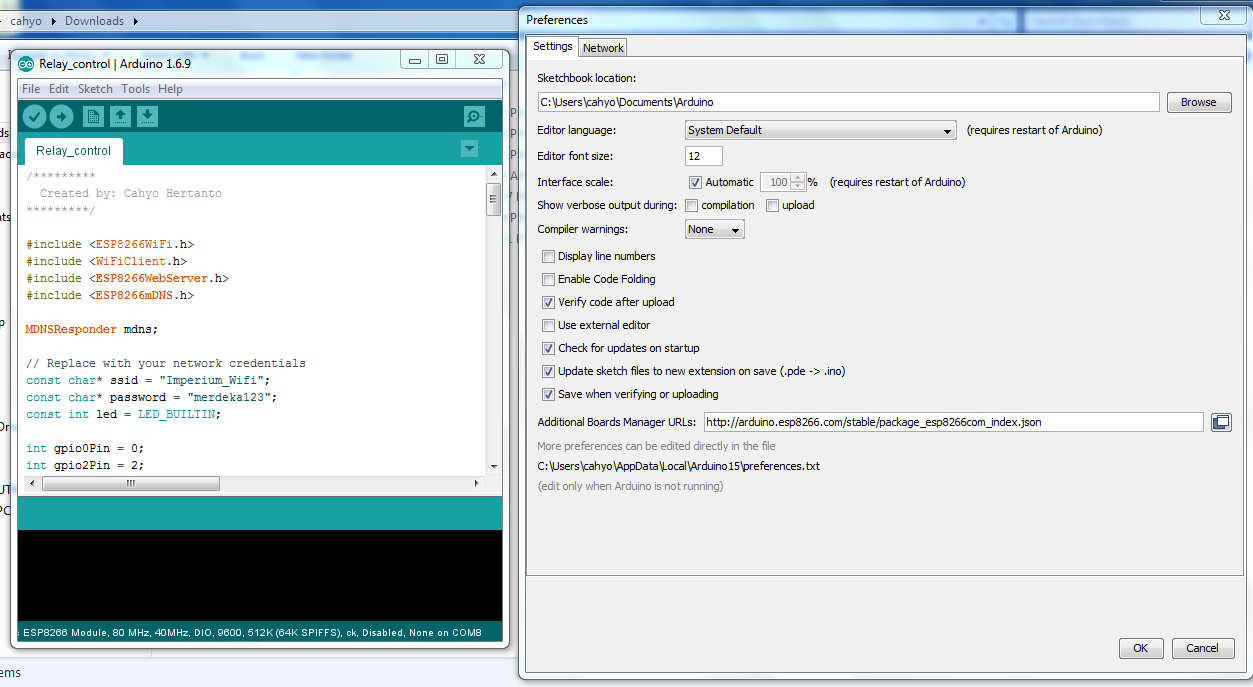Open the Edit menu
This screenshot has height=687, width=1253.
[59, 89]
